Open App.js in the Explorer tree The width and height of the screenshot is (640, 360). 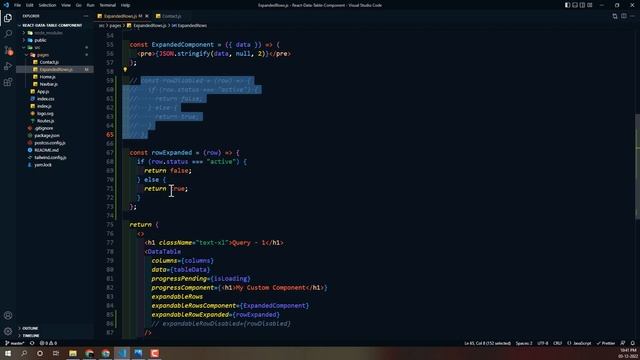[x=43, y=92]
